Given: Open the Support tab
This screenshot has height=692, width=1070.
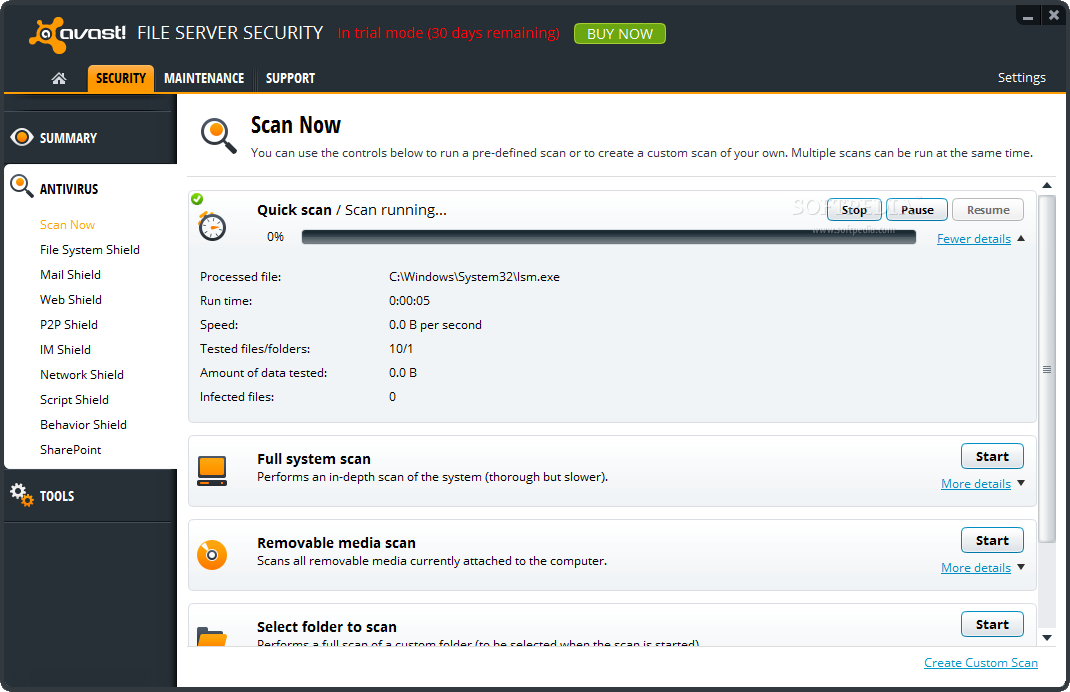Looking at the screenshot, I should [290, 78].
